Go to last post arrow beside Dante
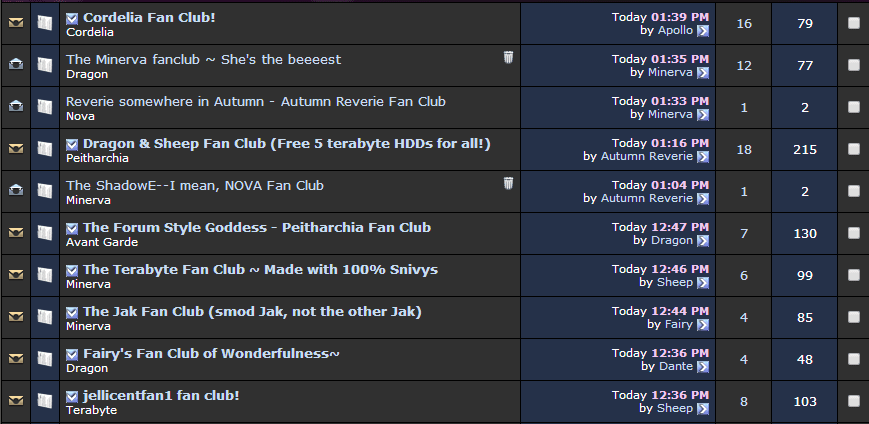The image size is (869, 424). (703, 367)
